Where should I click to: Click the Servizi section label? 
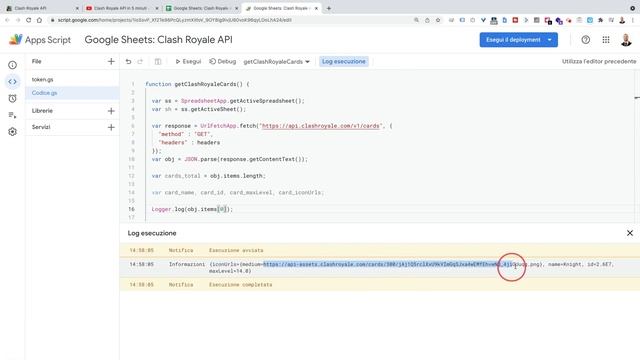coord(41,127)
